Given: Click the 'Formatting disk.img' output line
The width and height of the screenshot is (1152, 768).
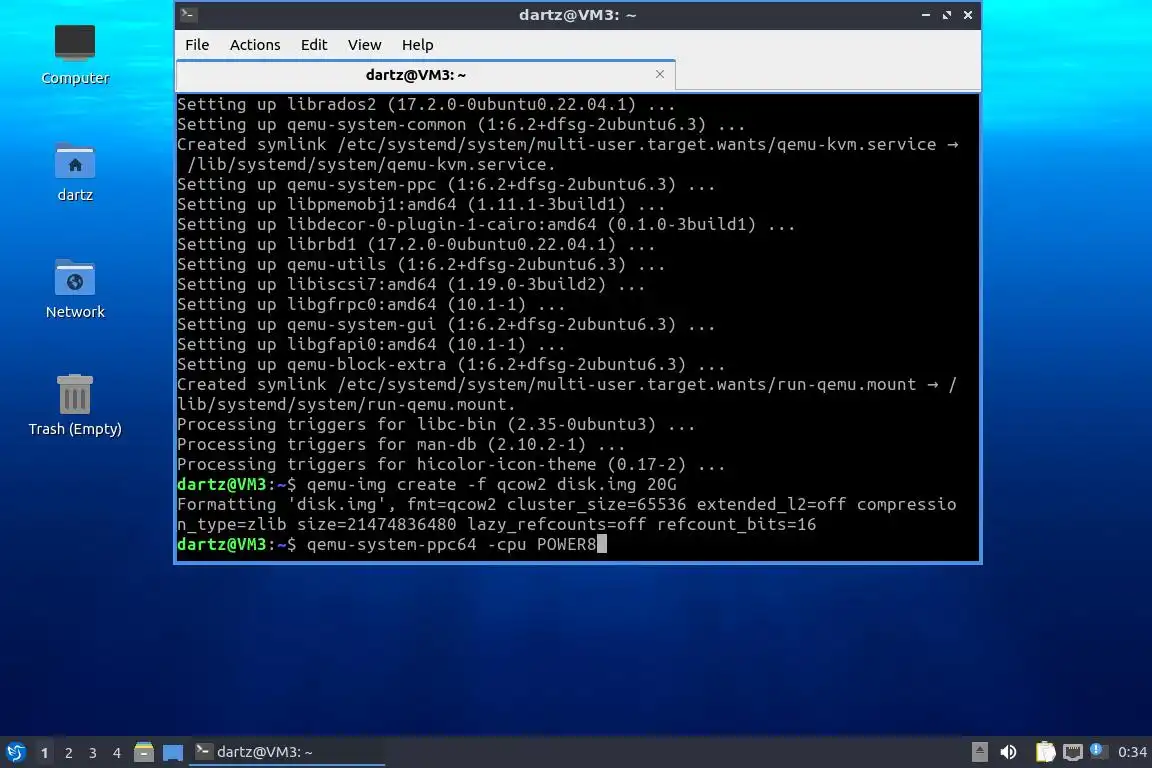Looking at the screenshot, I should (566, 514).
